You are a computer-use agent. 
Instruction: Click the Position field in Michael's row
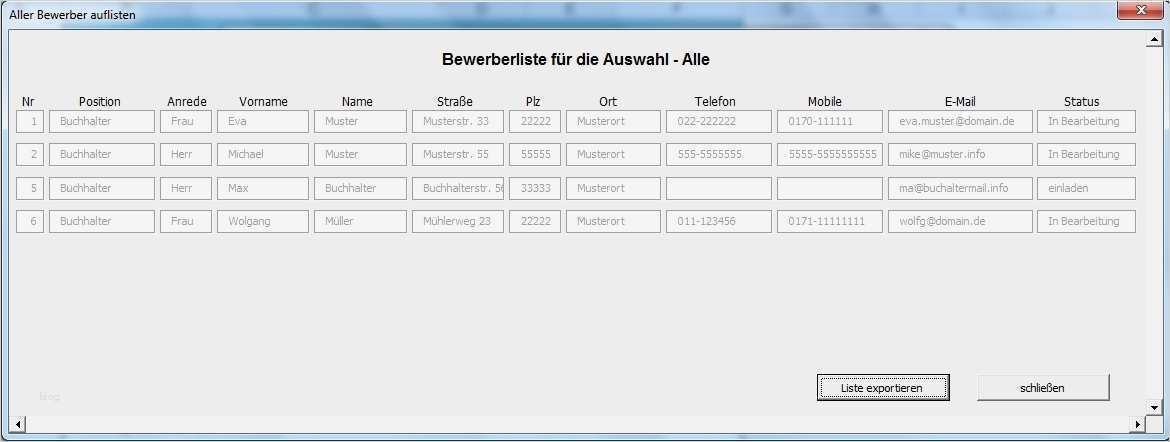click(x=101, y=155)
